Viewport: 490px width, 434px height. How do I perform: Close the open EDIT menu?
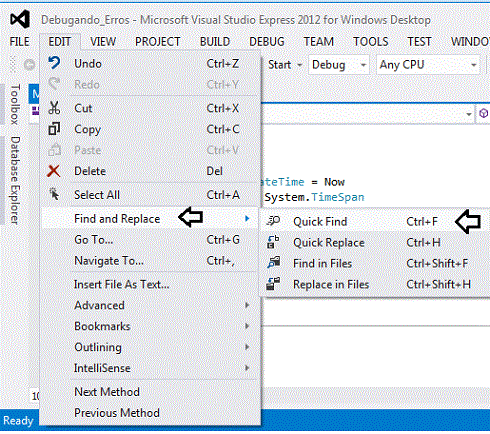pyautogui.click(x=60, y=42)
